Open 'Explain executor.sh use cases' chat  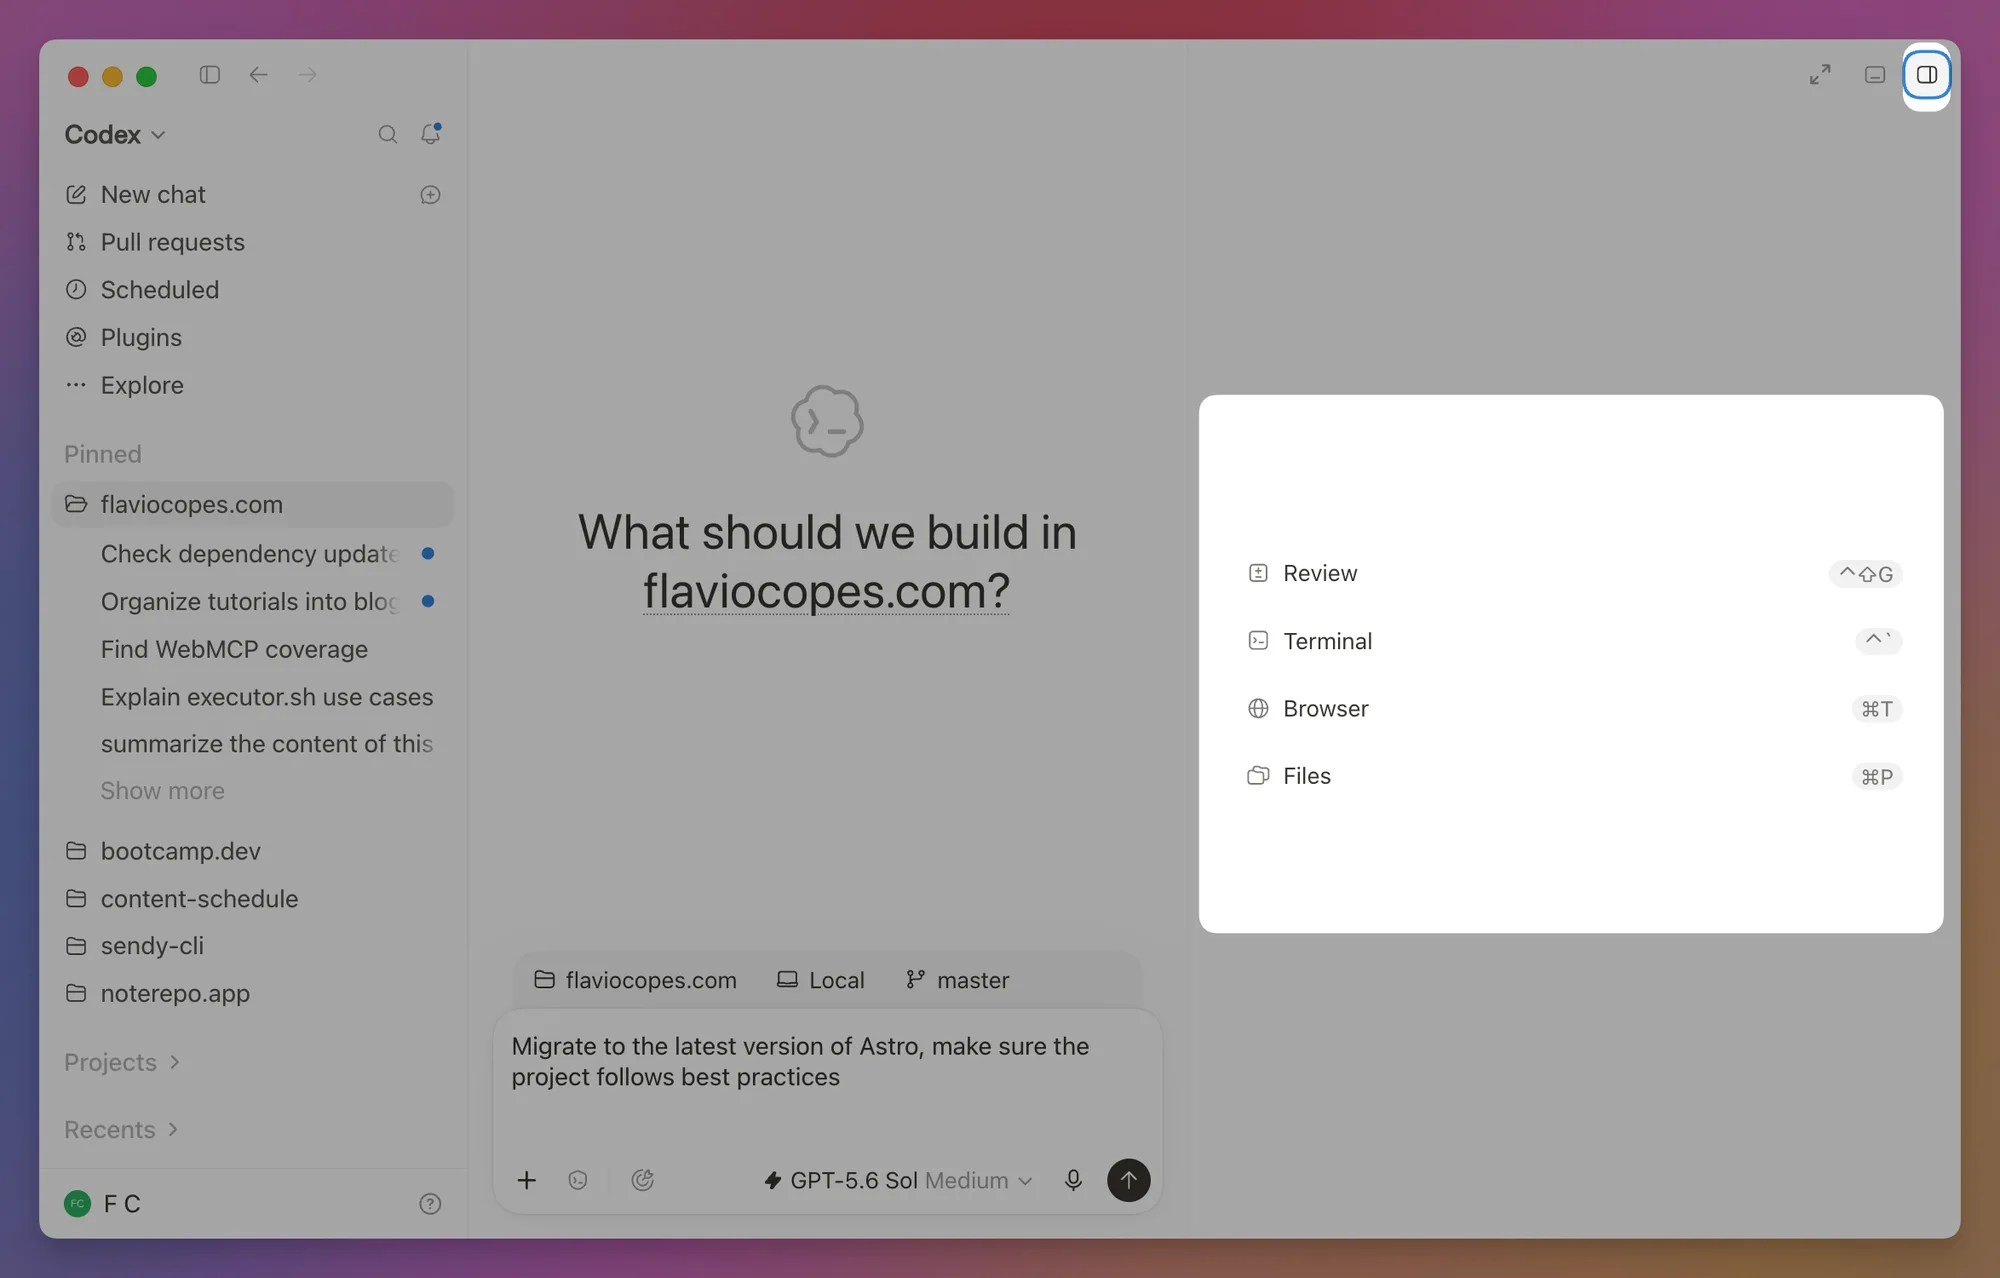(267, 697)
